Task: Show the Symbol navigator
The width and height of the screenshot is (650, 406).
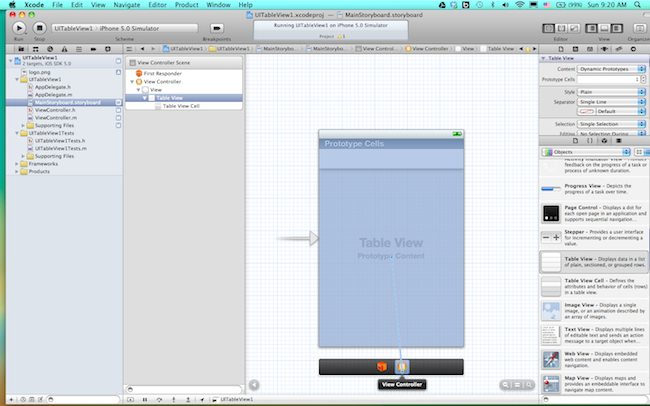Action: (36, 49)
